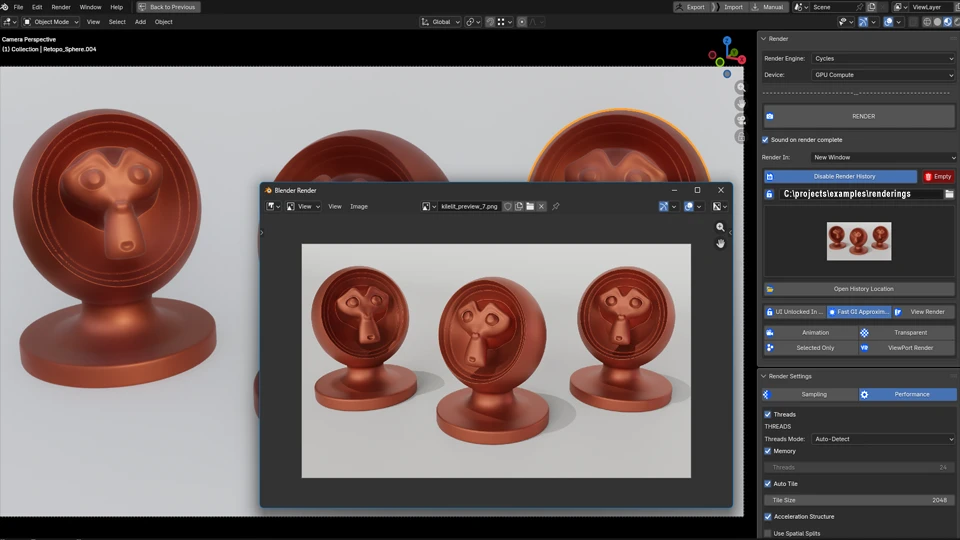Viewport: 960px width, 540px height.
Task: Open the View mode dropdown in Blender Render window
Action: click(304, 206)
